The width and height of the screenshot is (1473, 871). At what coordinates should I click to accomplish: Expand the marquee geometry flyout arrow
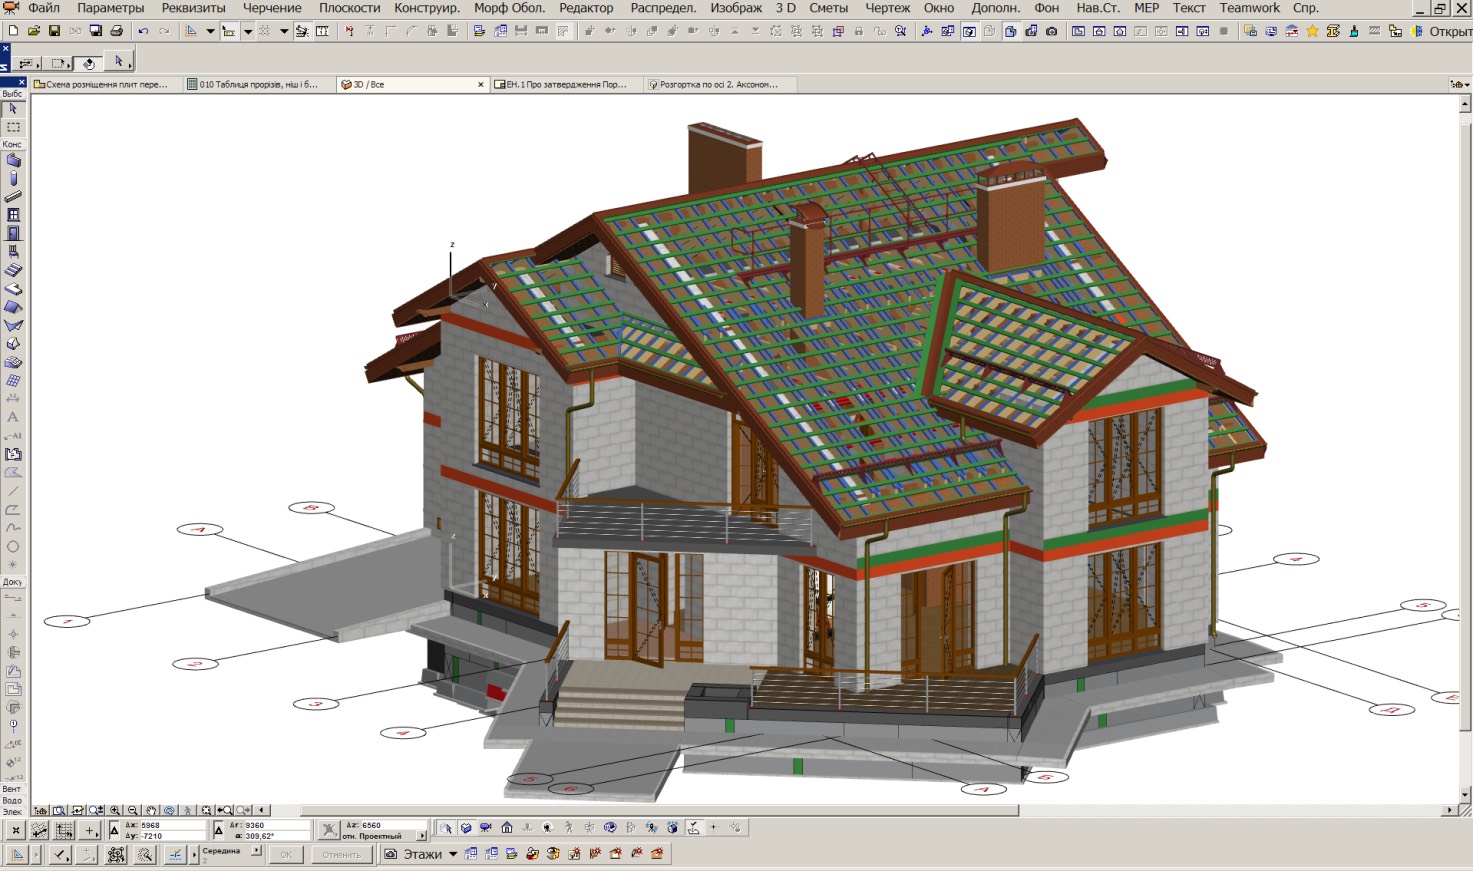pyautogui.click(x=69, y=66)
